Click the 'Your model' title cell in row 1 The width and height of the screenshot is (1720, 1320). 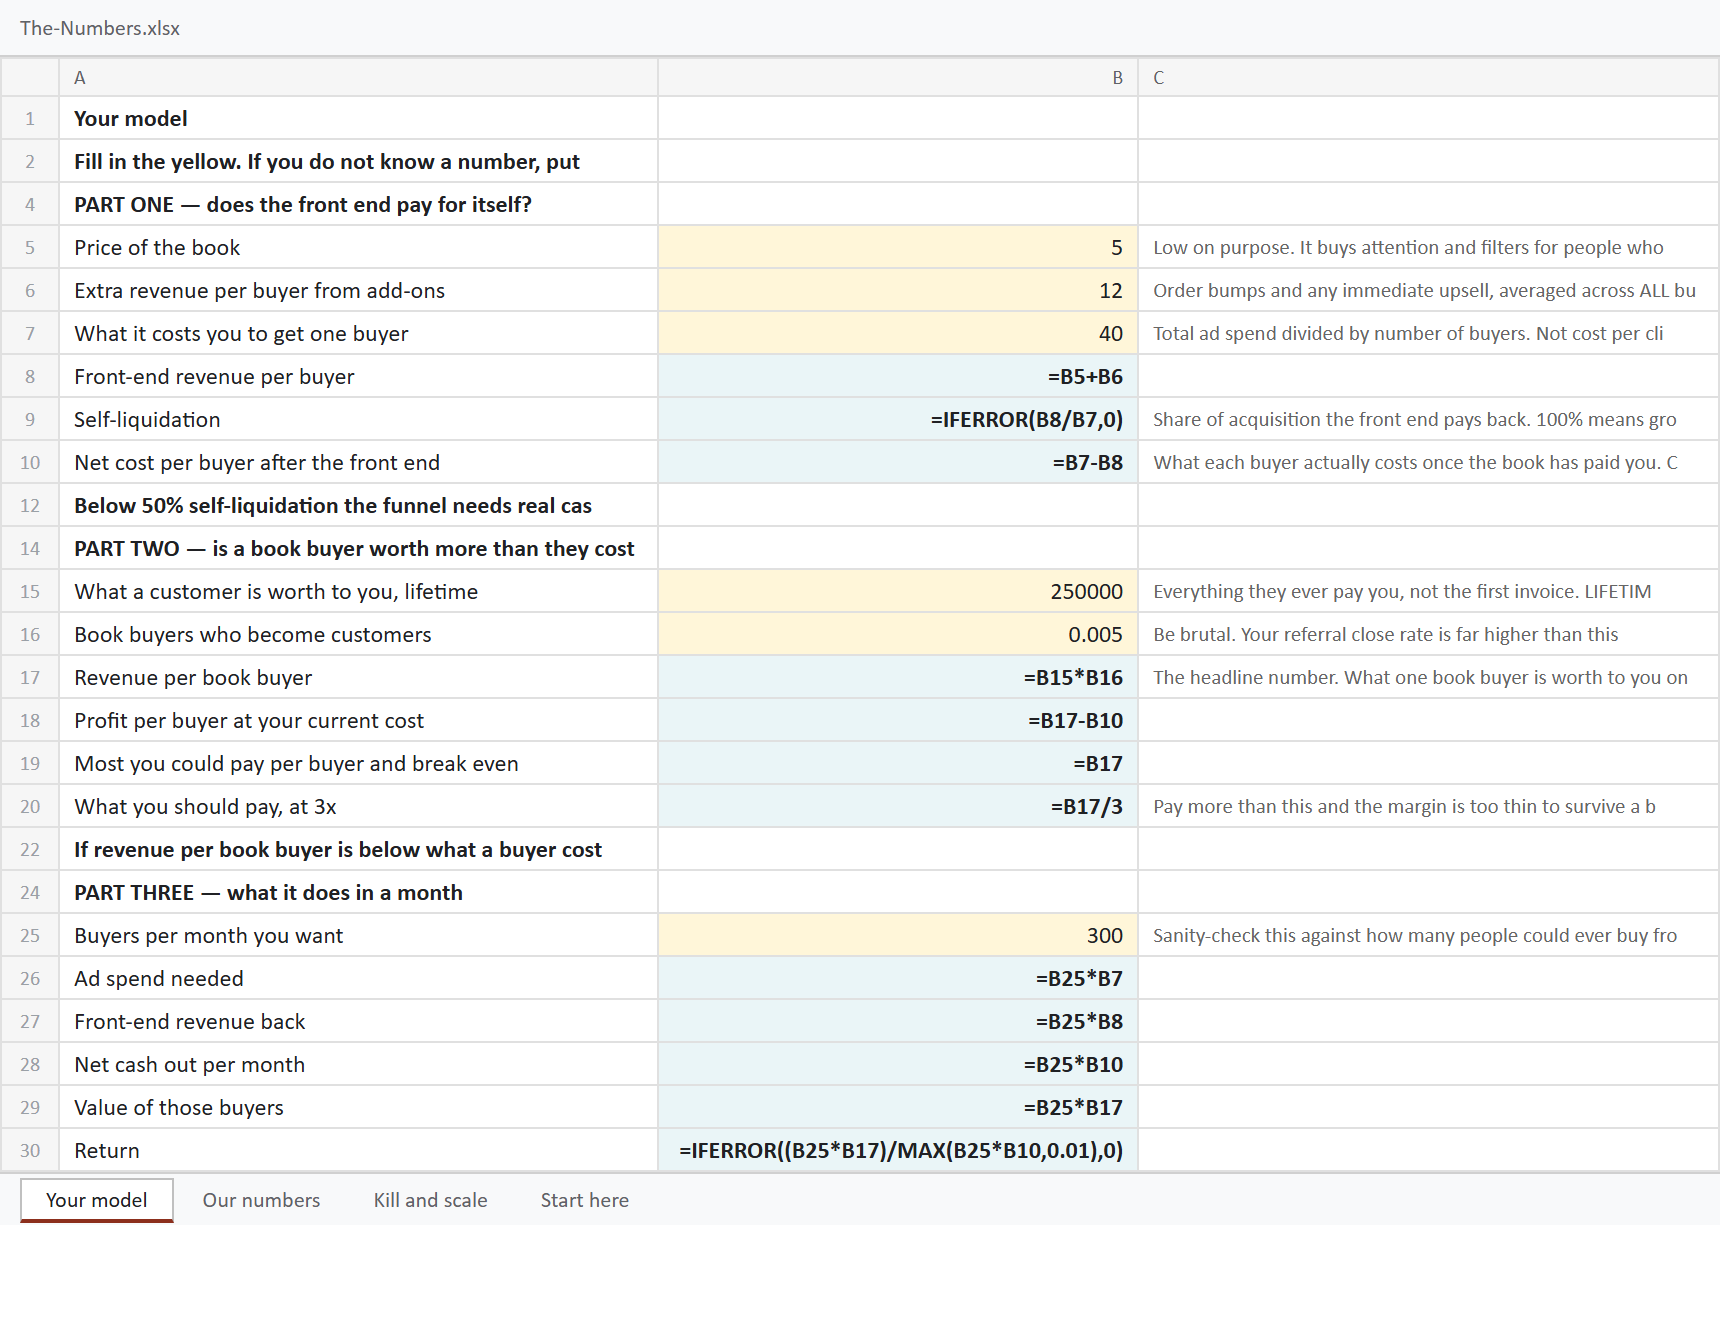click(359, 118)
